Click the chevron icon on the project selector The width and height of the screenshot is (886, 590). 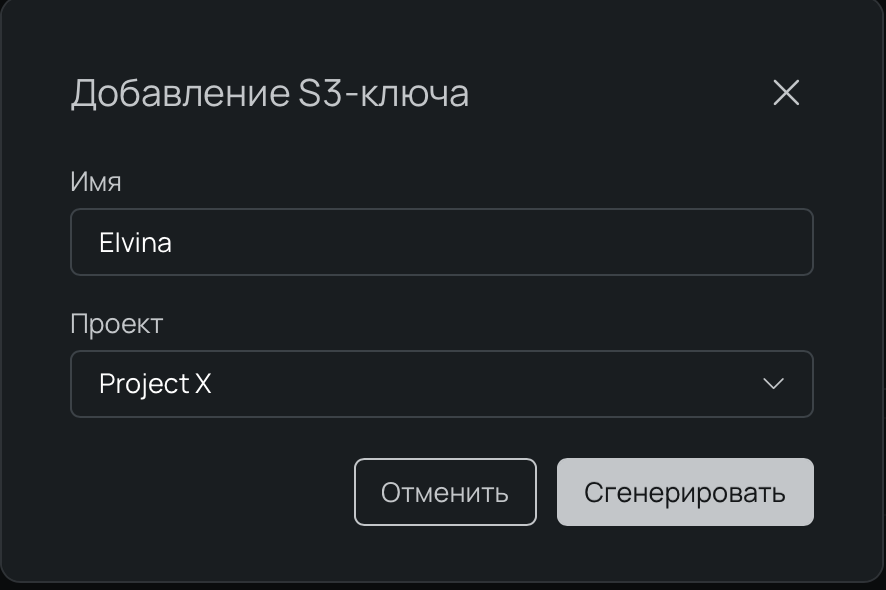click(771, 384)
